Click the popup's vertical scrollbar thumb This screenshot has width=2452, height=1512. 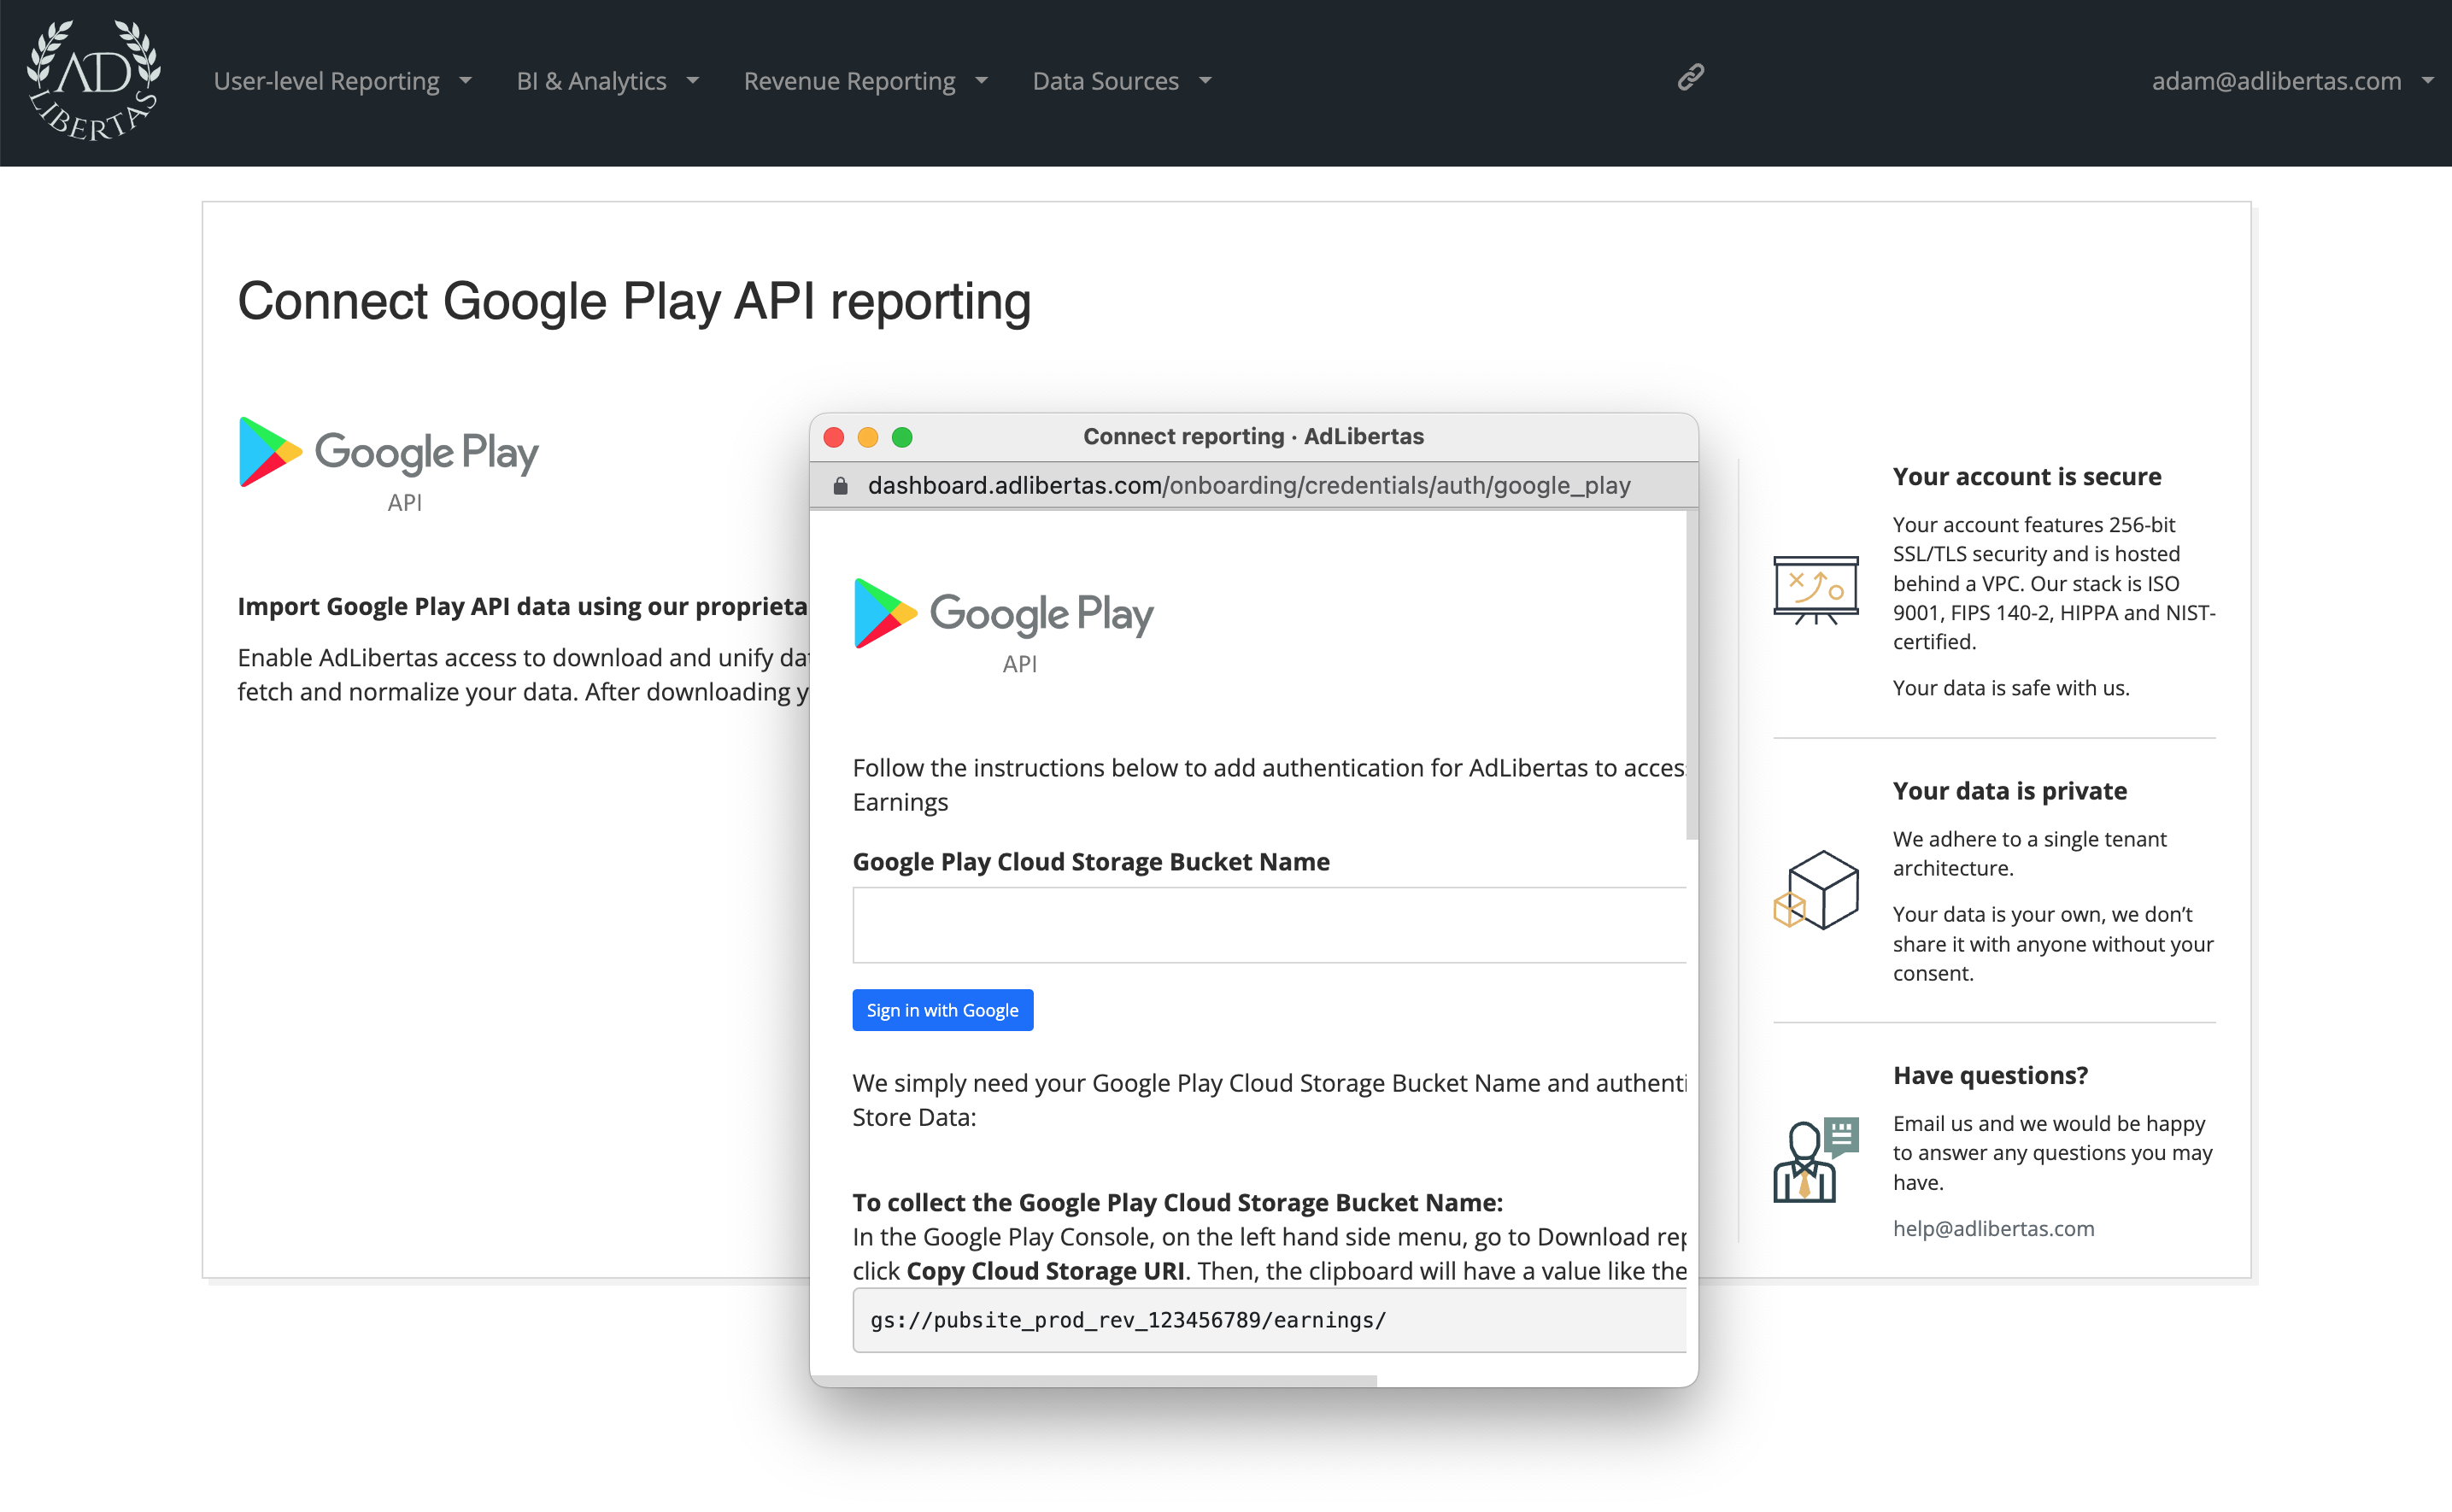(1691, 675)
